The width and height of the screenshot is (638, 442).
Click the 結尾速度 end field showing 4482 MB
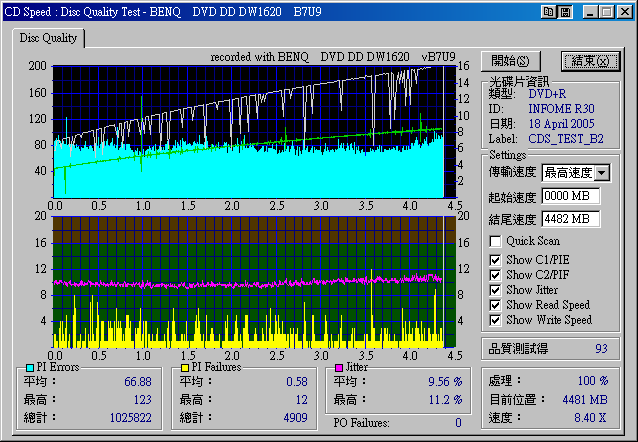pos(571,218)
